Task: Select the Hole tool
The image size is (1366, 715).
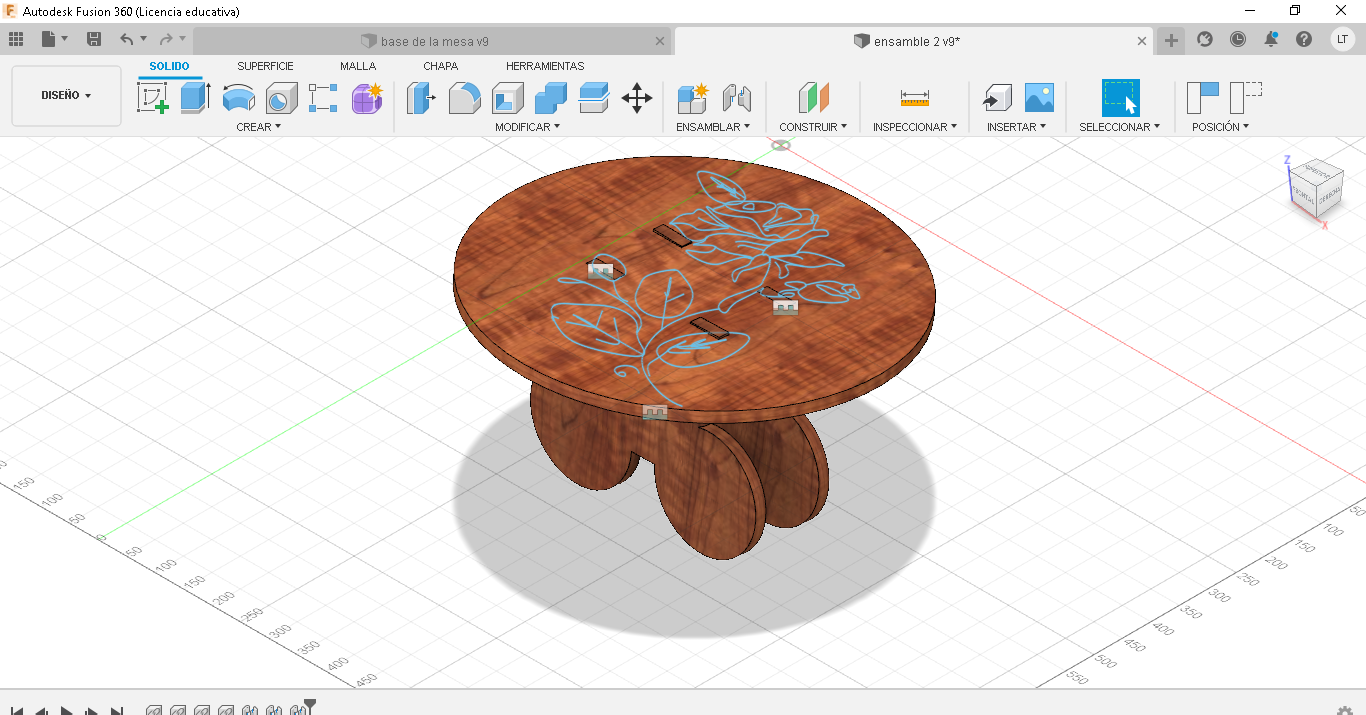Action: [282, 98]
